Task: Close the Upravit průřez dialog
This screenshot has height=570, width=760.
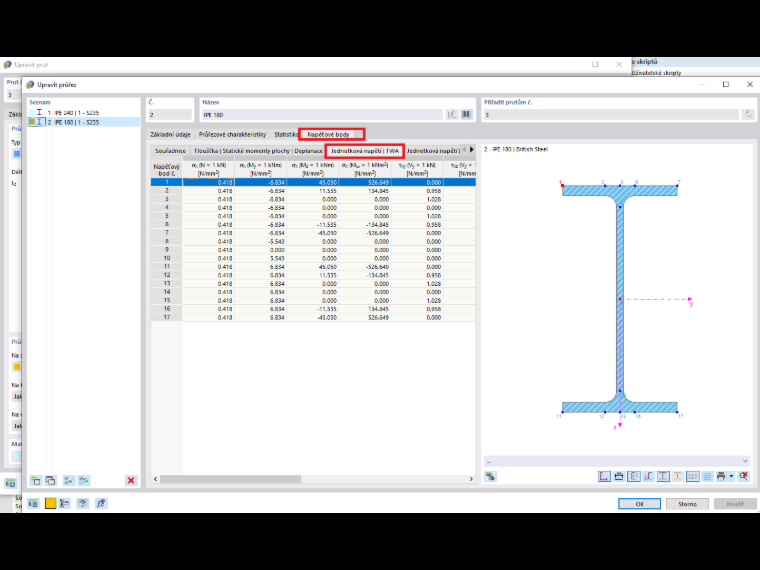Action: [x=750, y=84]
